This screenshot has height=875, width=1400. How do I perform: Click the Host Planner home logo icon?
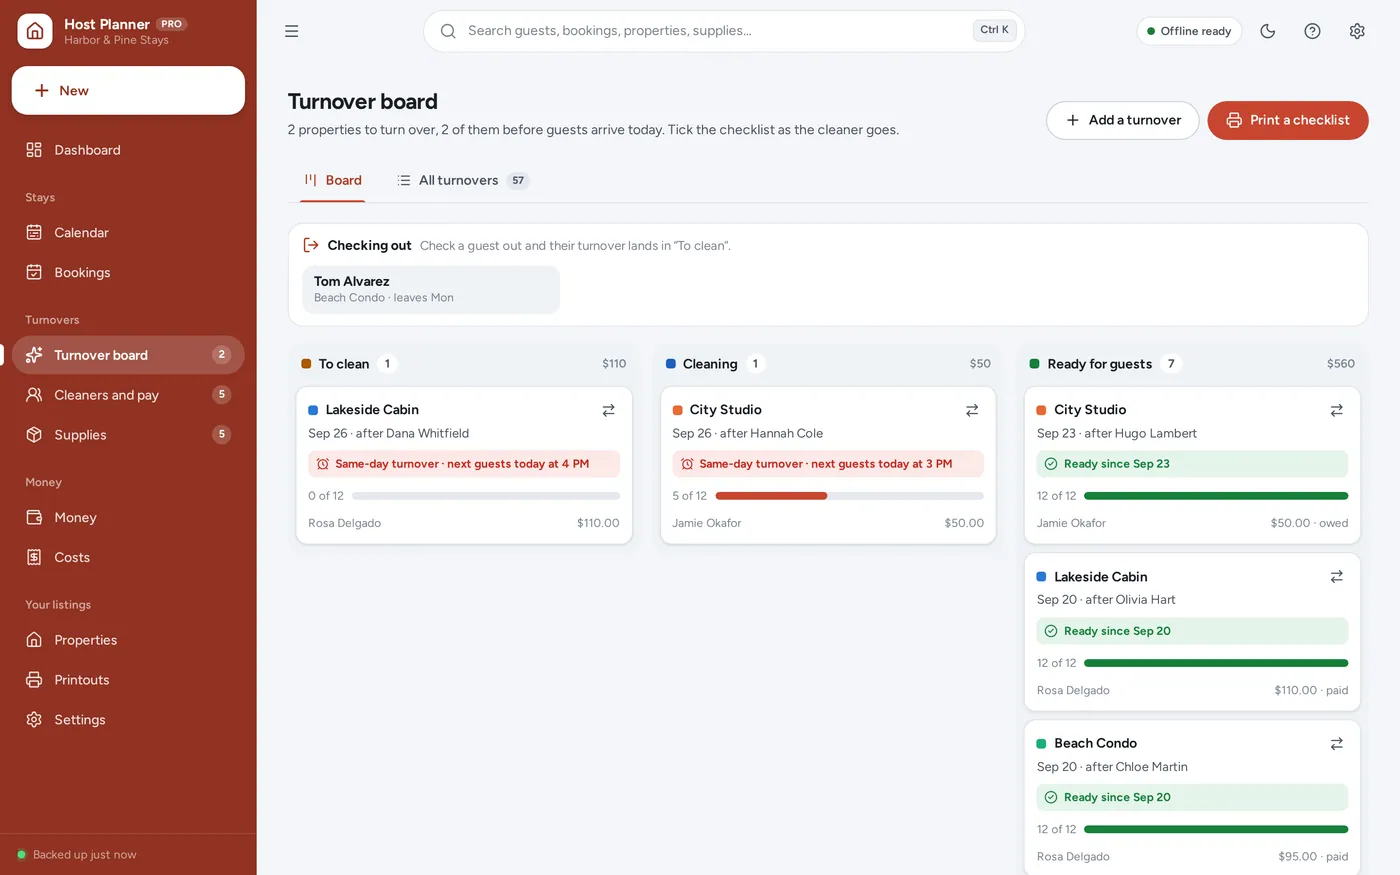point(35,31)
